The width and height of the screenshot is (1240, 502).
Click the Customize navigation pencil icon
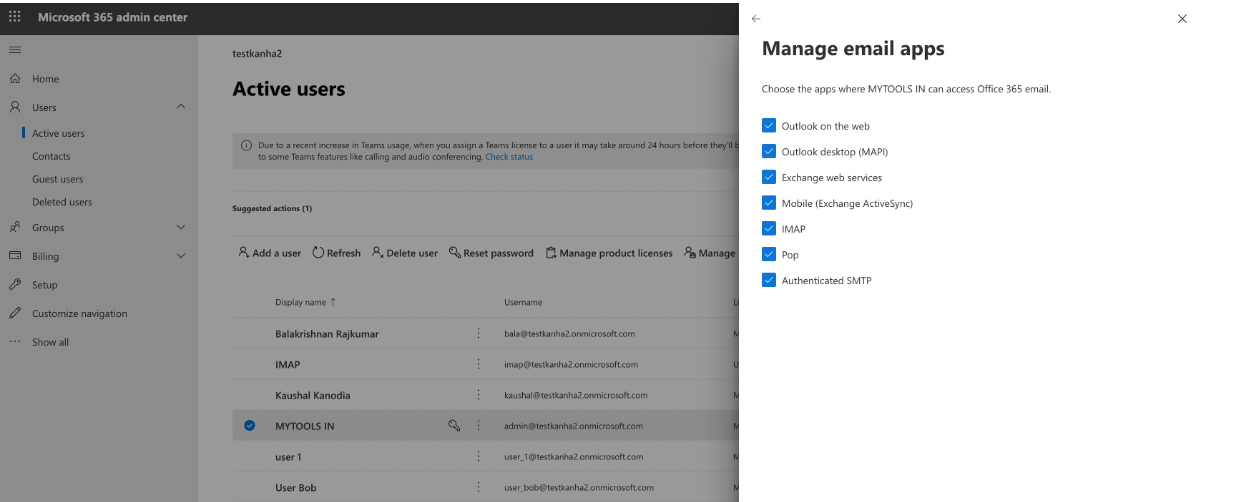(x=15, y=313)
